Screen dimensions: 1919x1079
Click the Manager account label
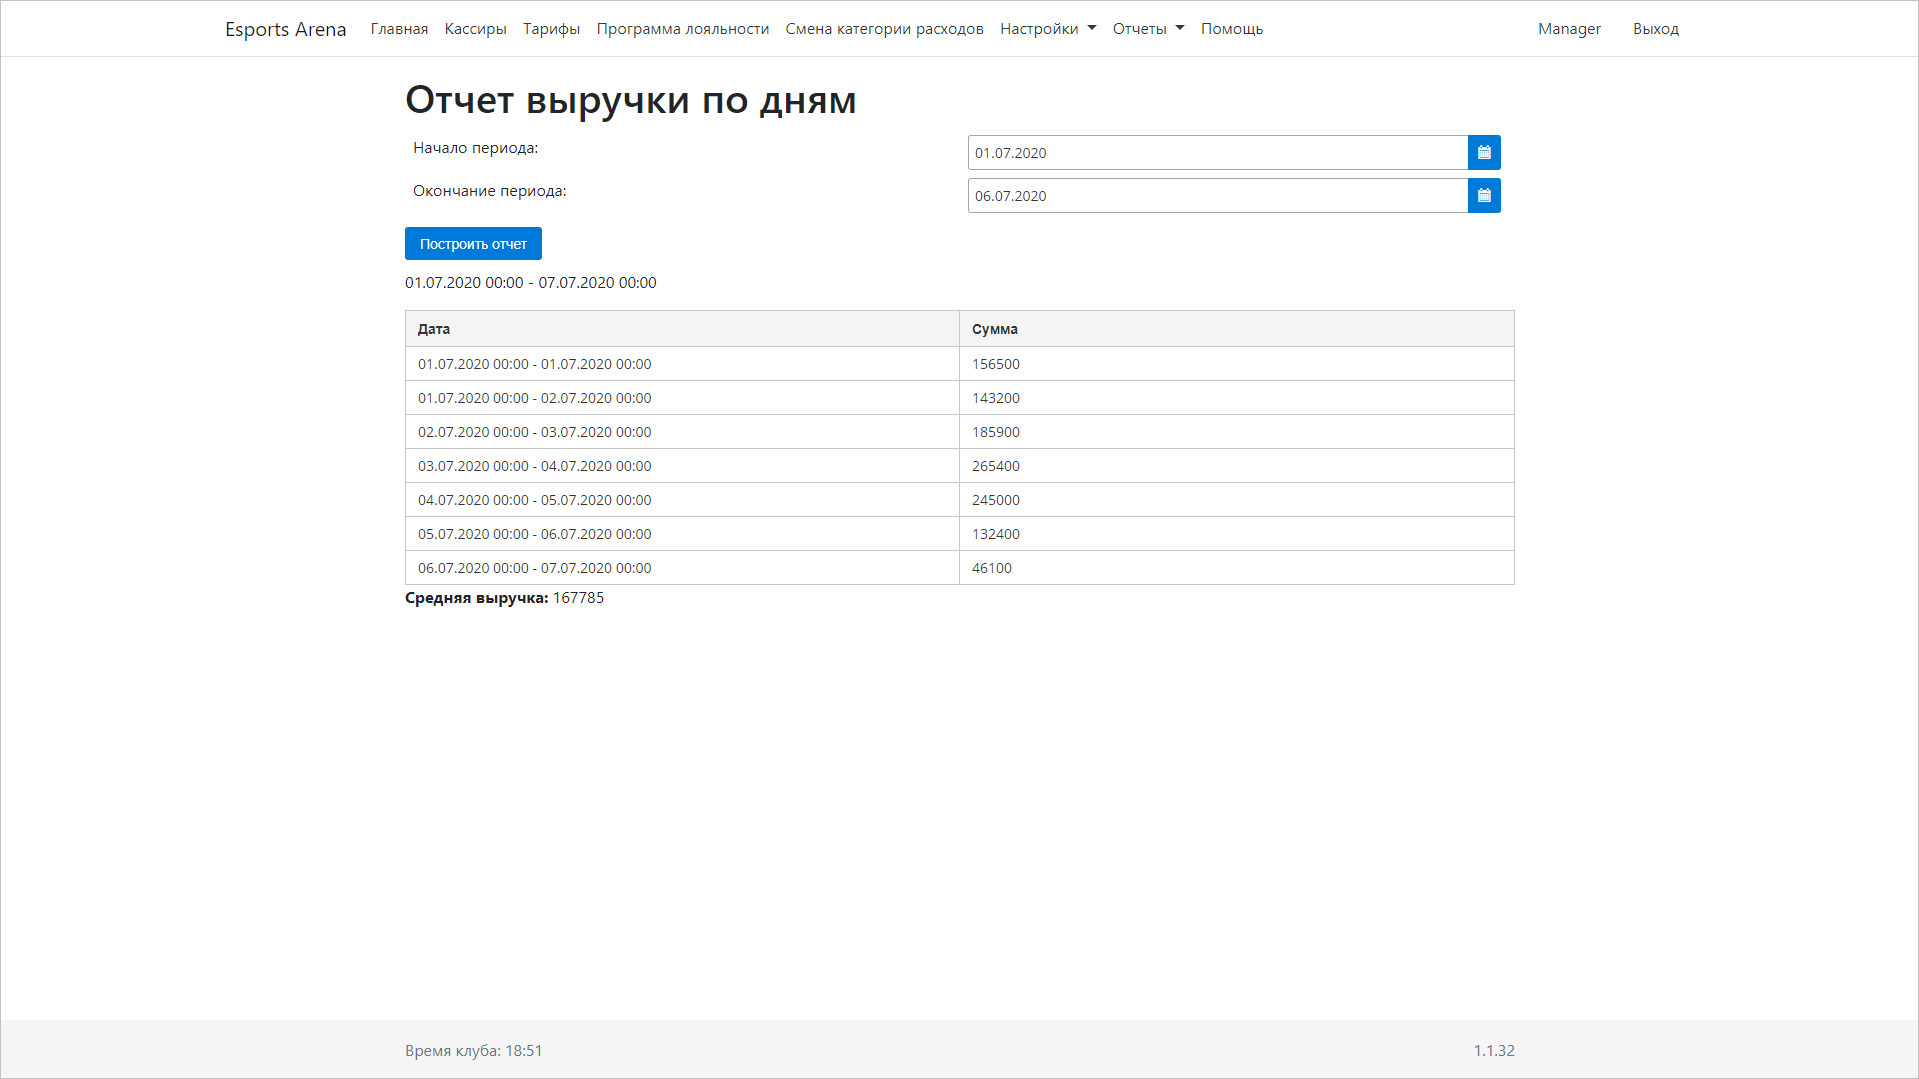click(1568, 28)
